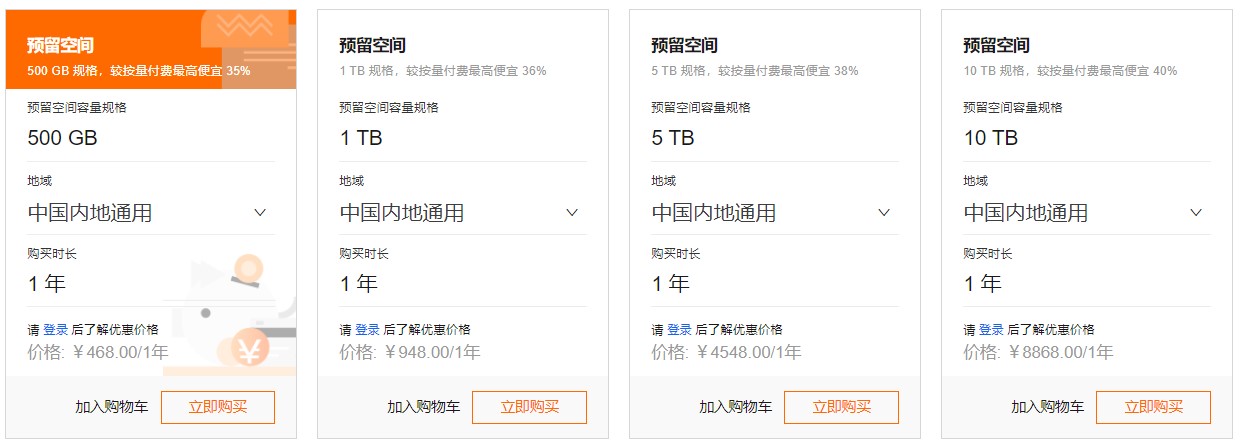
Task: Click the region chevron on 5 TB card
Action: (x=884, y=212)
